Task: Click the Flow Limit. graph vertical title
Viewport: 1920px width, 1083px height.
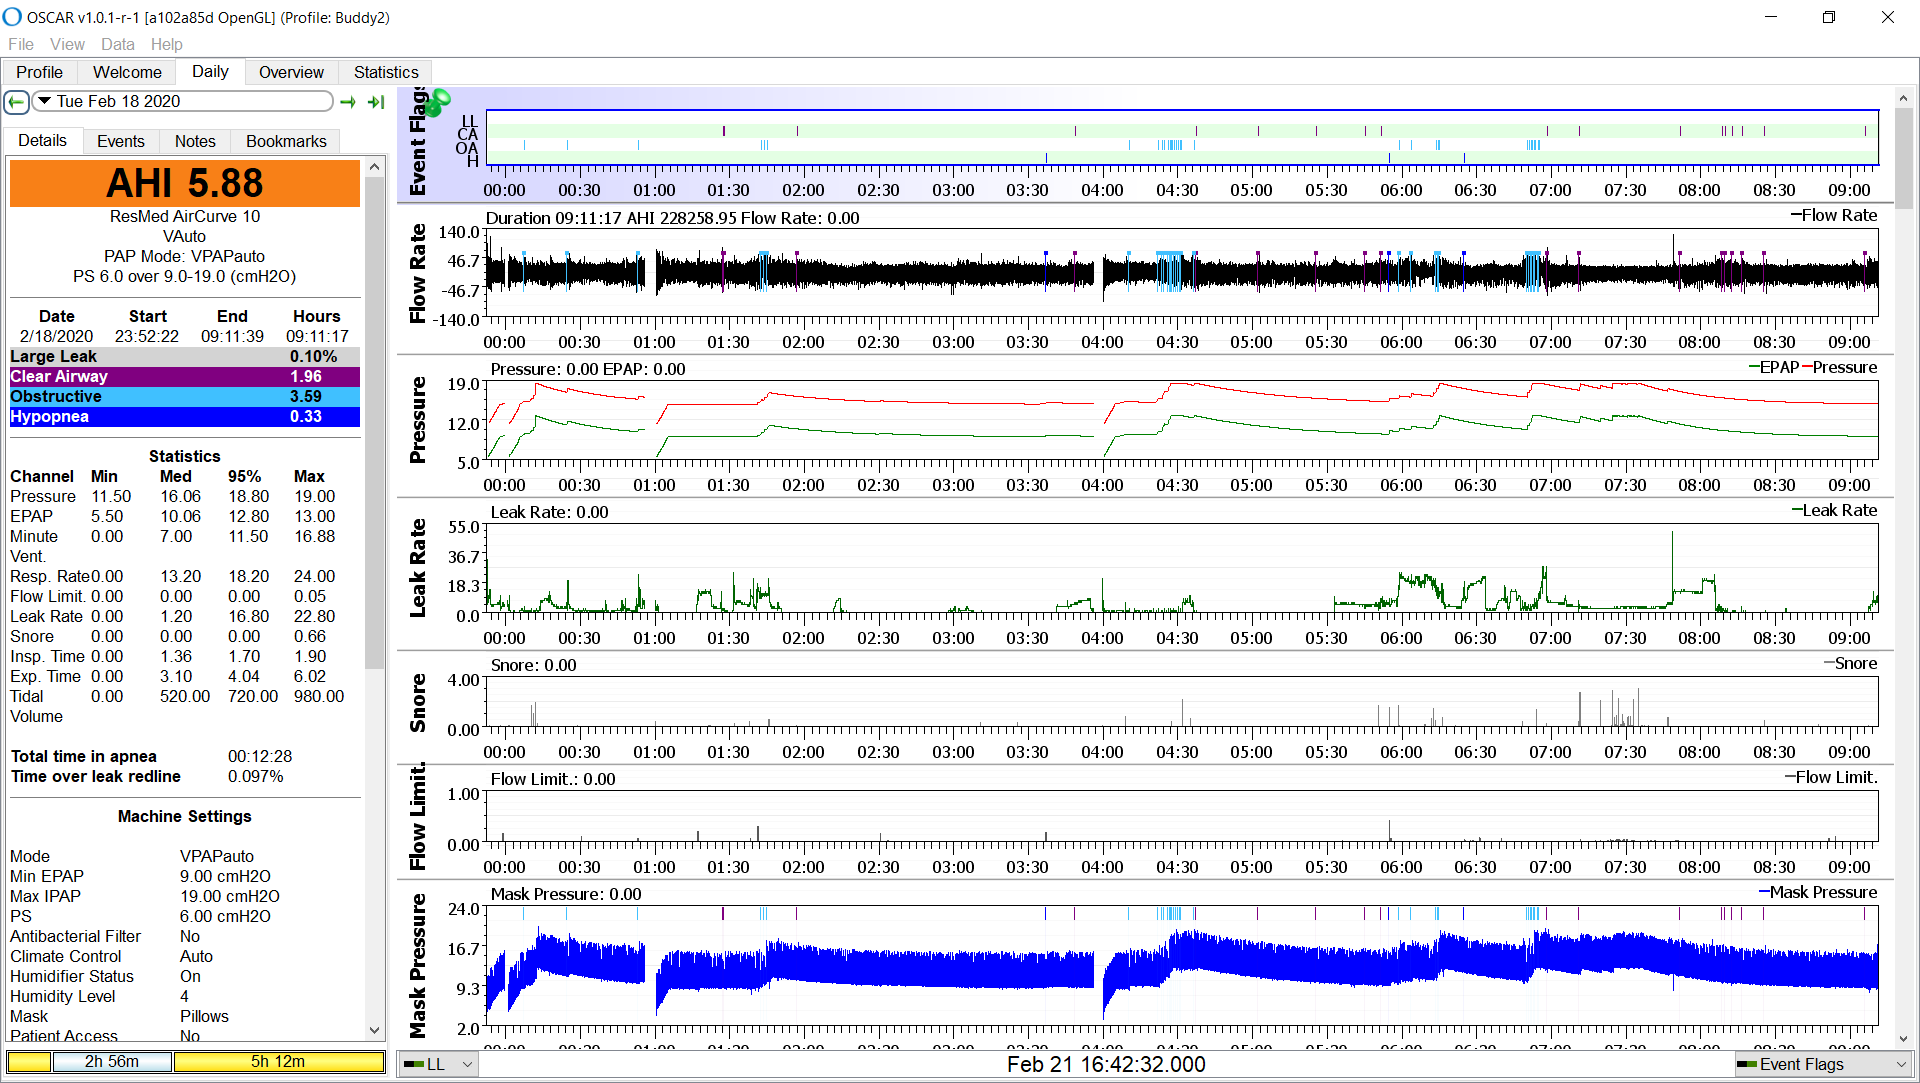Action: click(418, 817)
